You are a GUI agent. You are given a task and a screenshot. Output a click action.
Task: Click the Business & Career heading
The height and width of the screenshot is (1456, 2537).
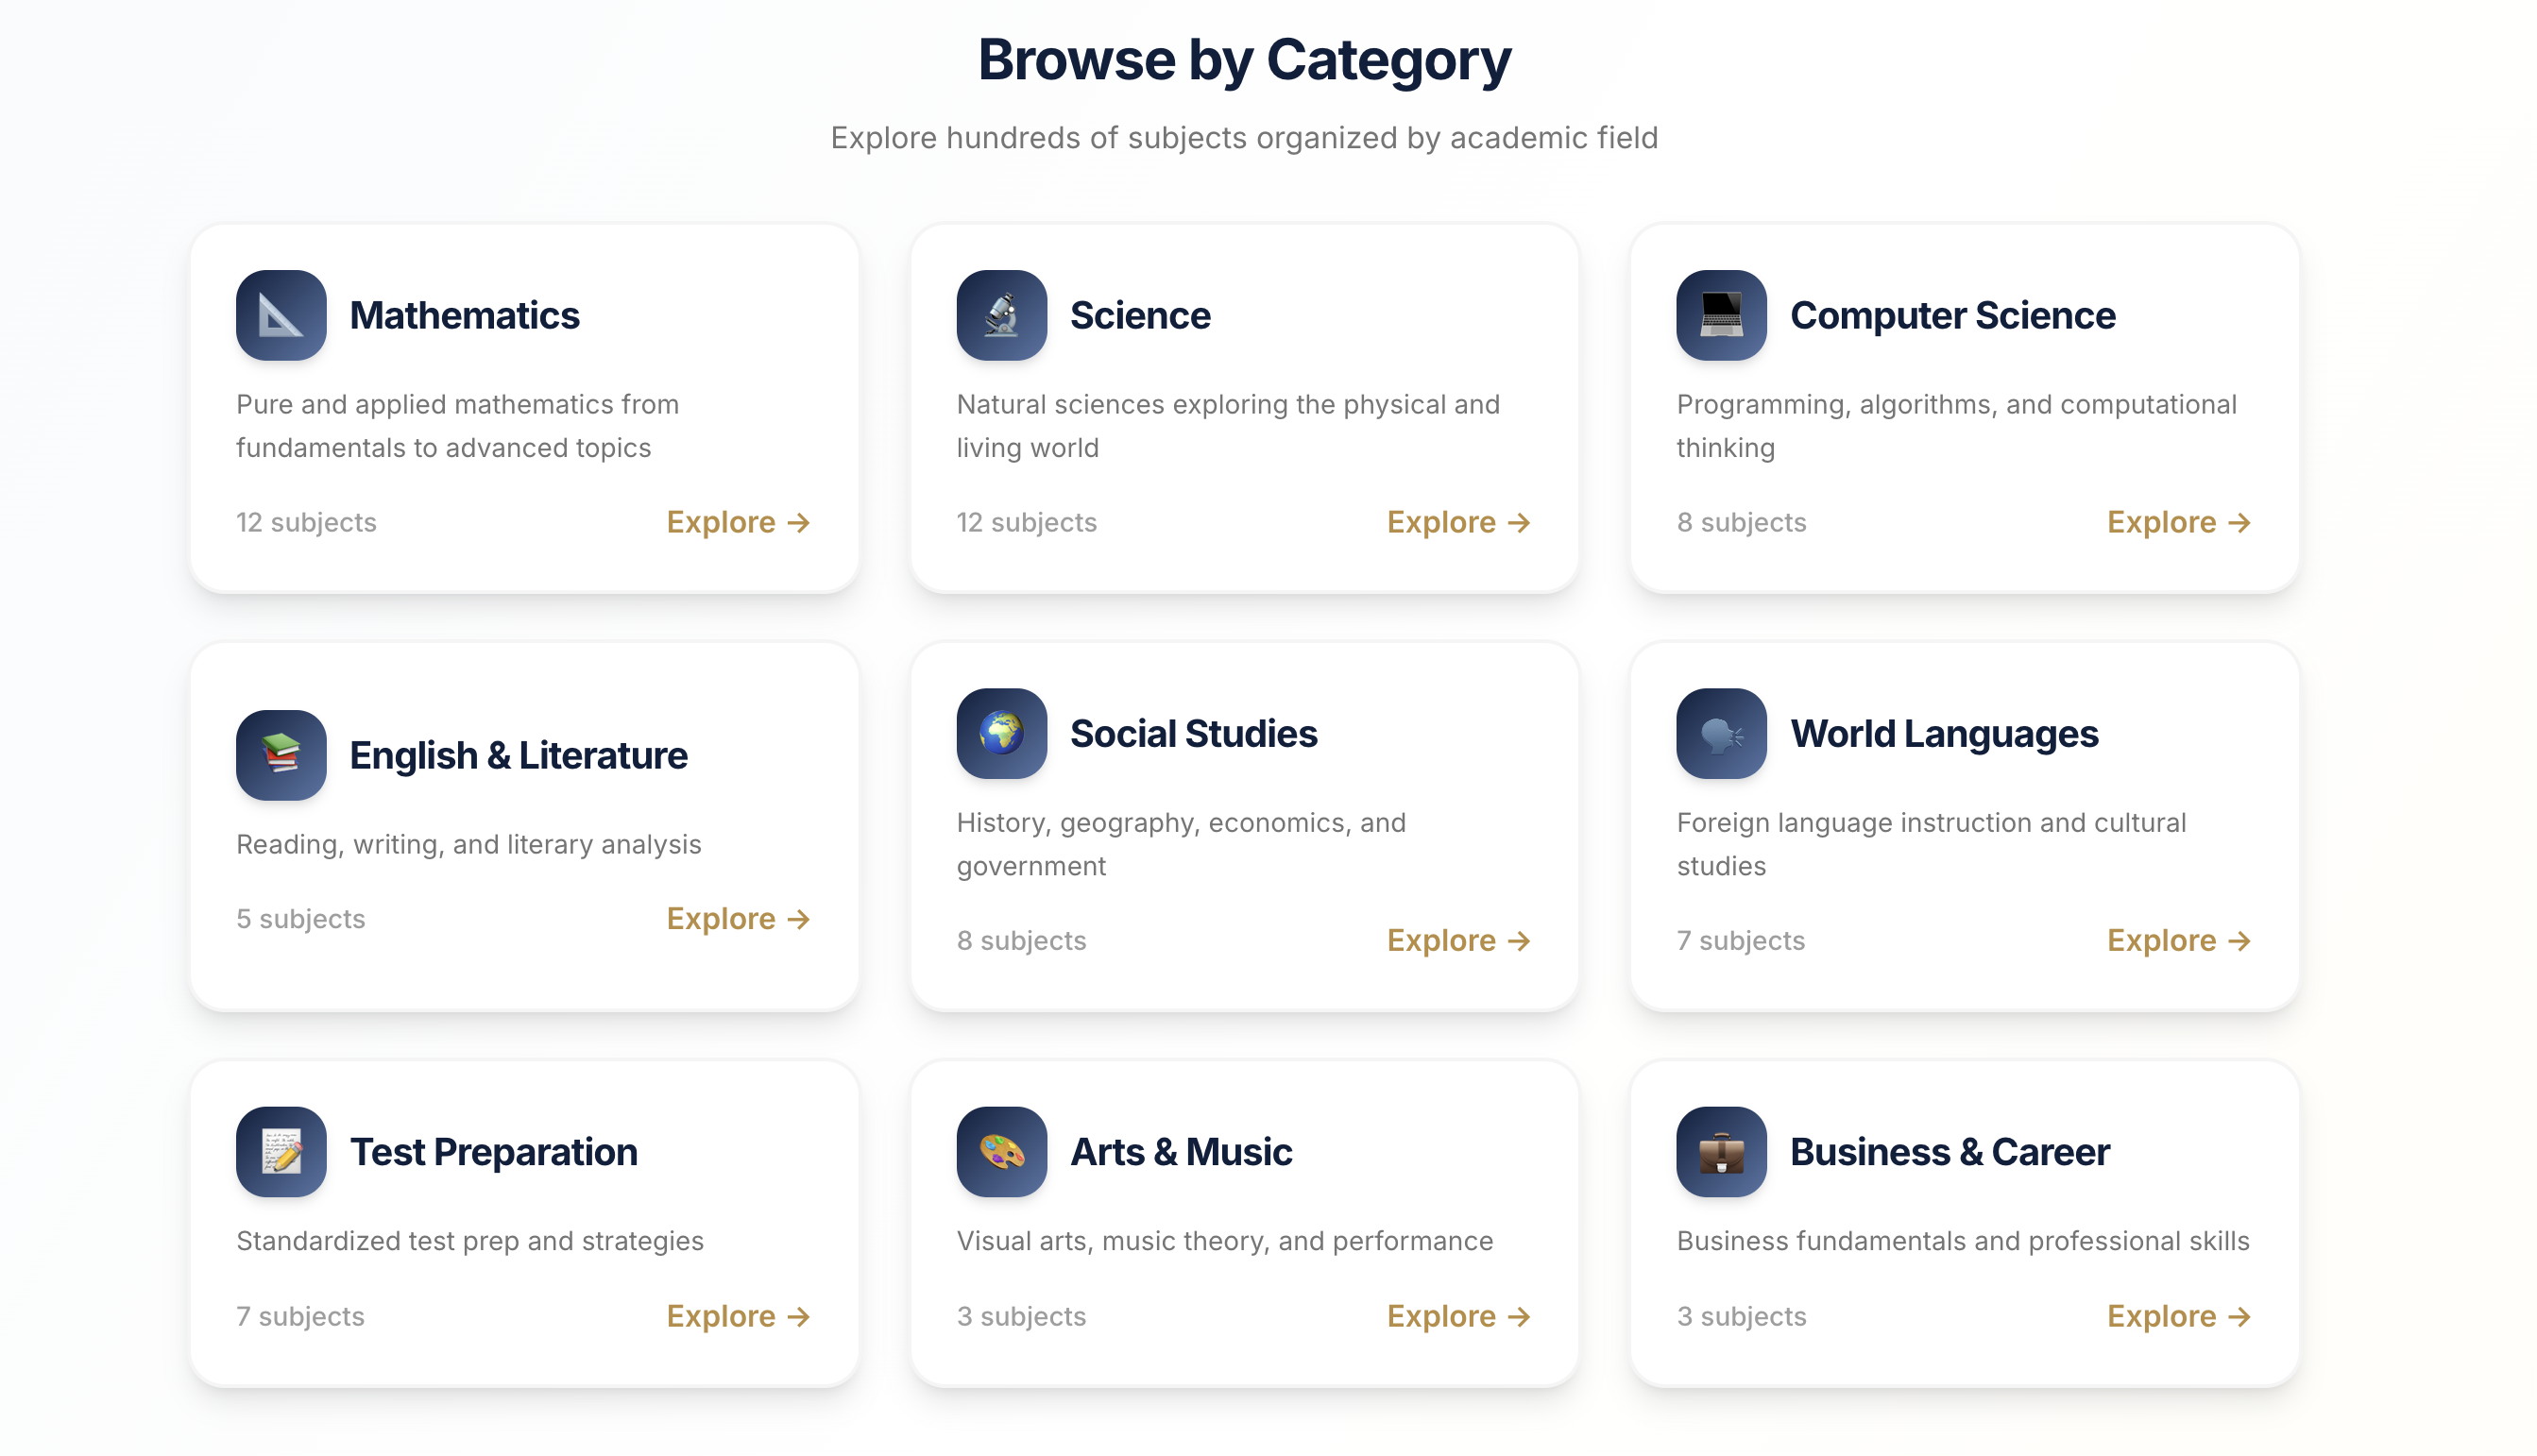coord(1949,1151)
